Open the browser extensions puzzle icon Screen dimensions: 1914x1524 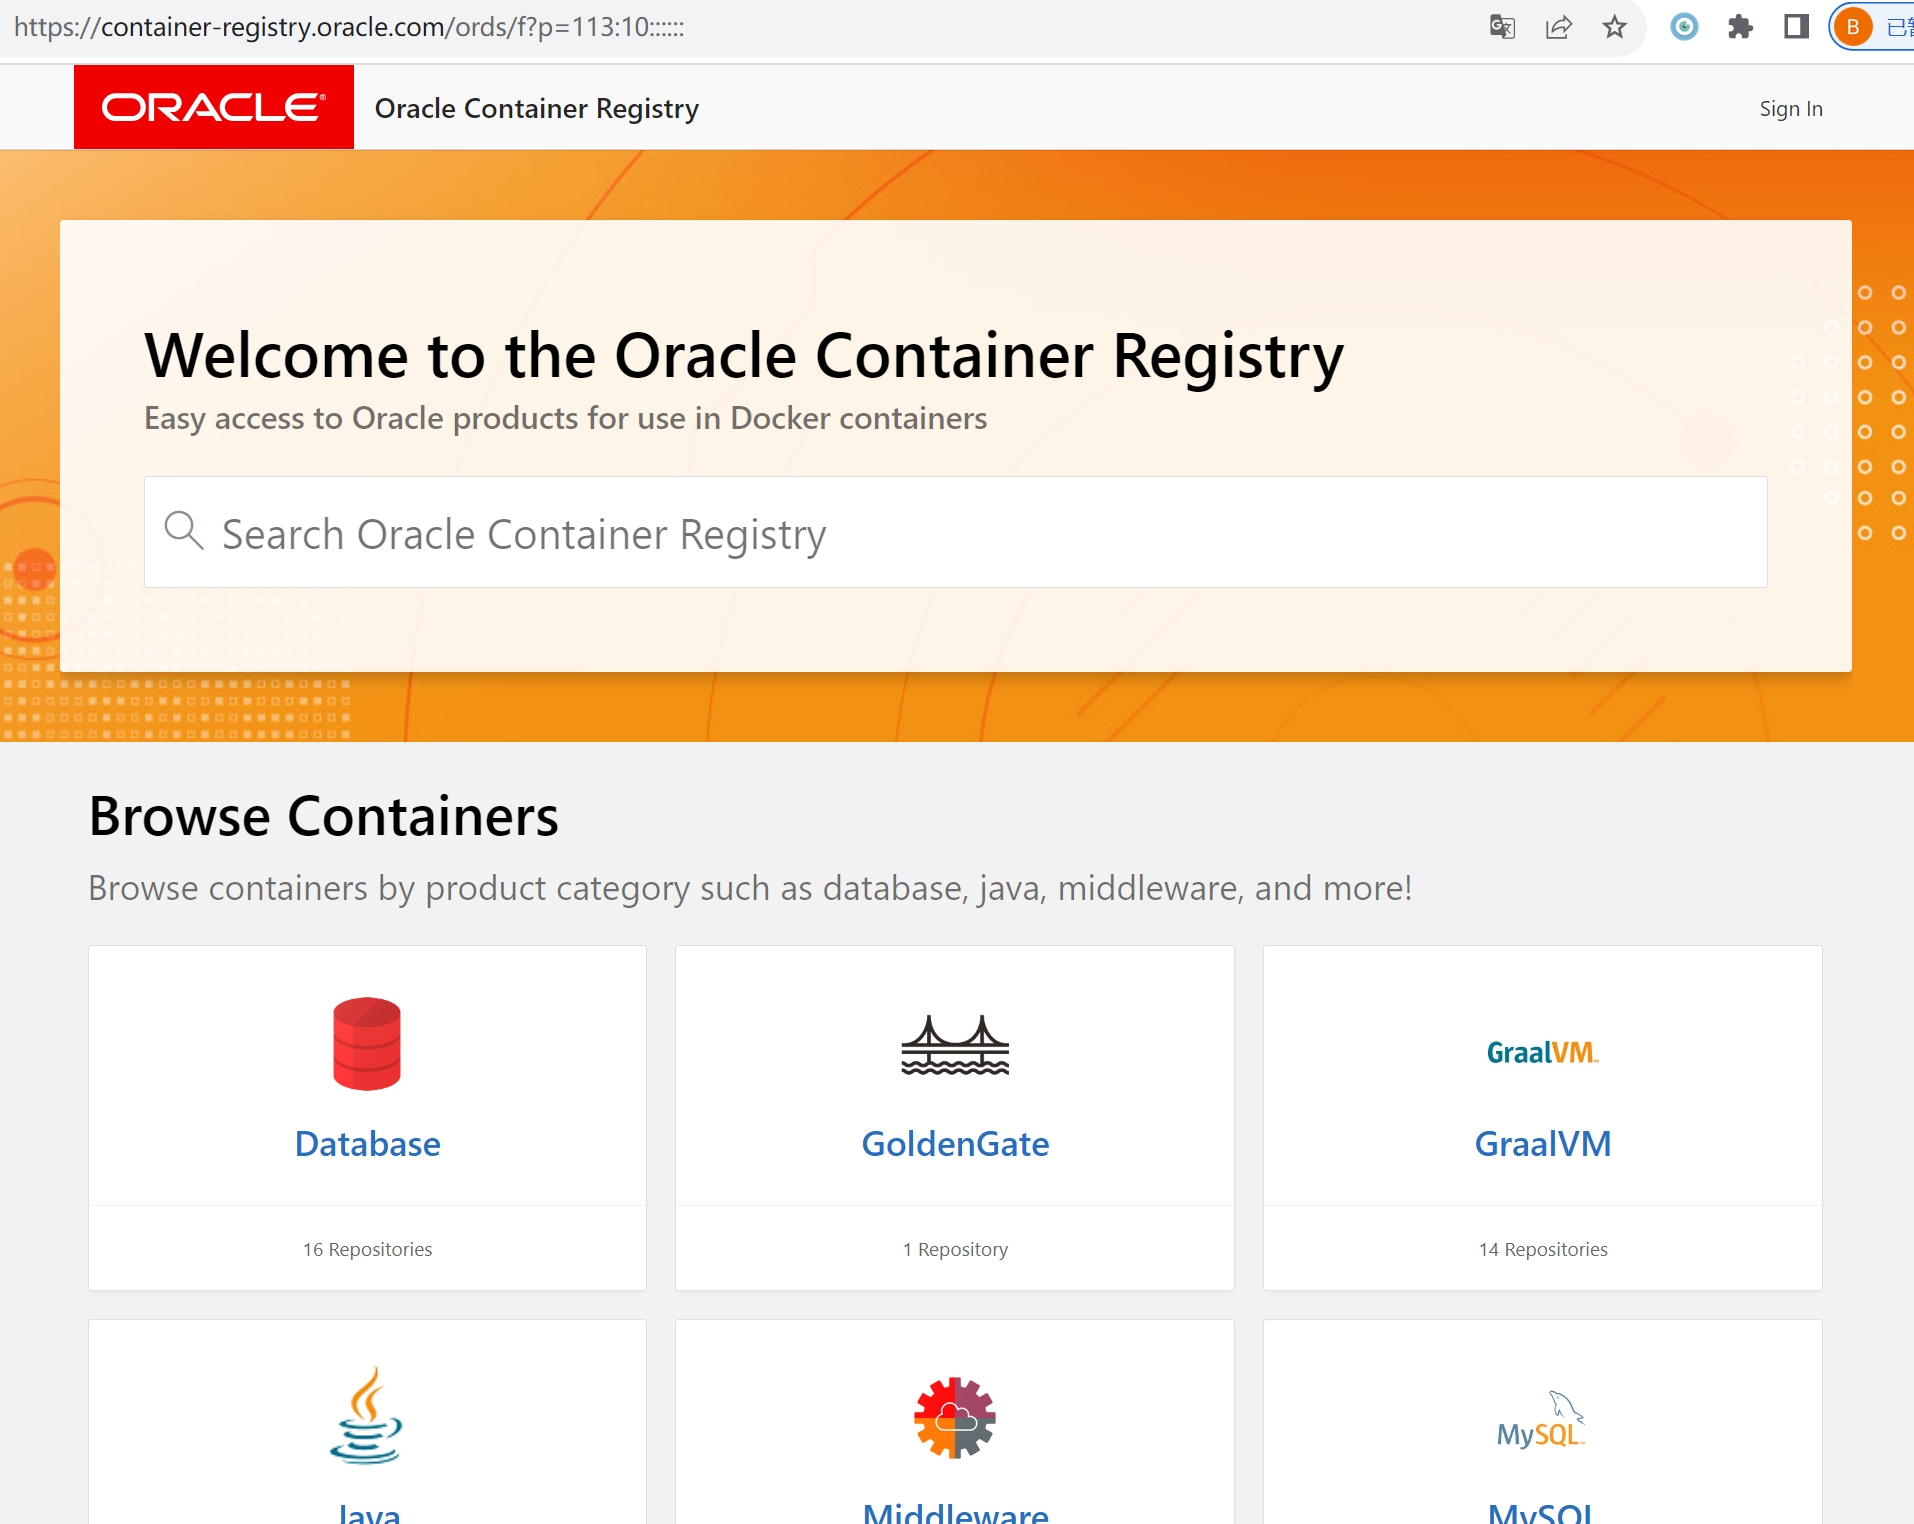point(1741,27)
